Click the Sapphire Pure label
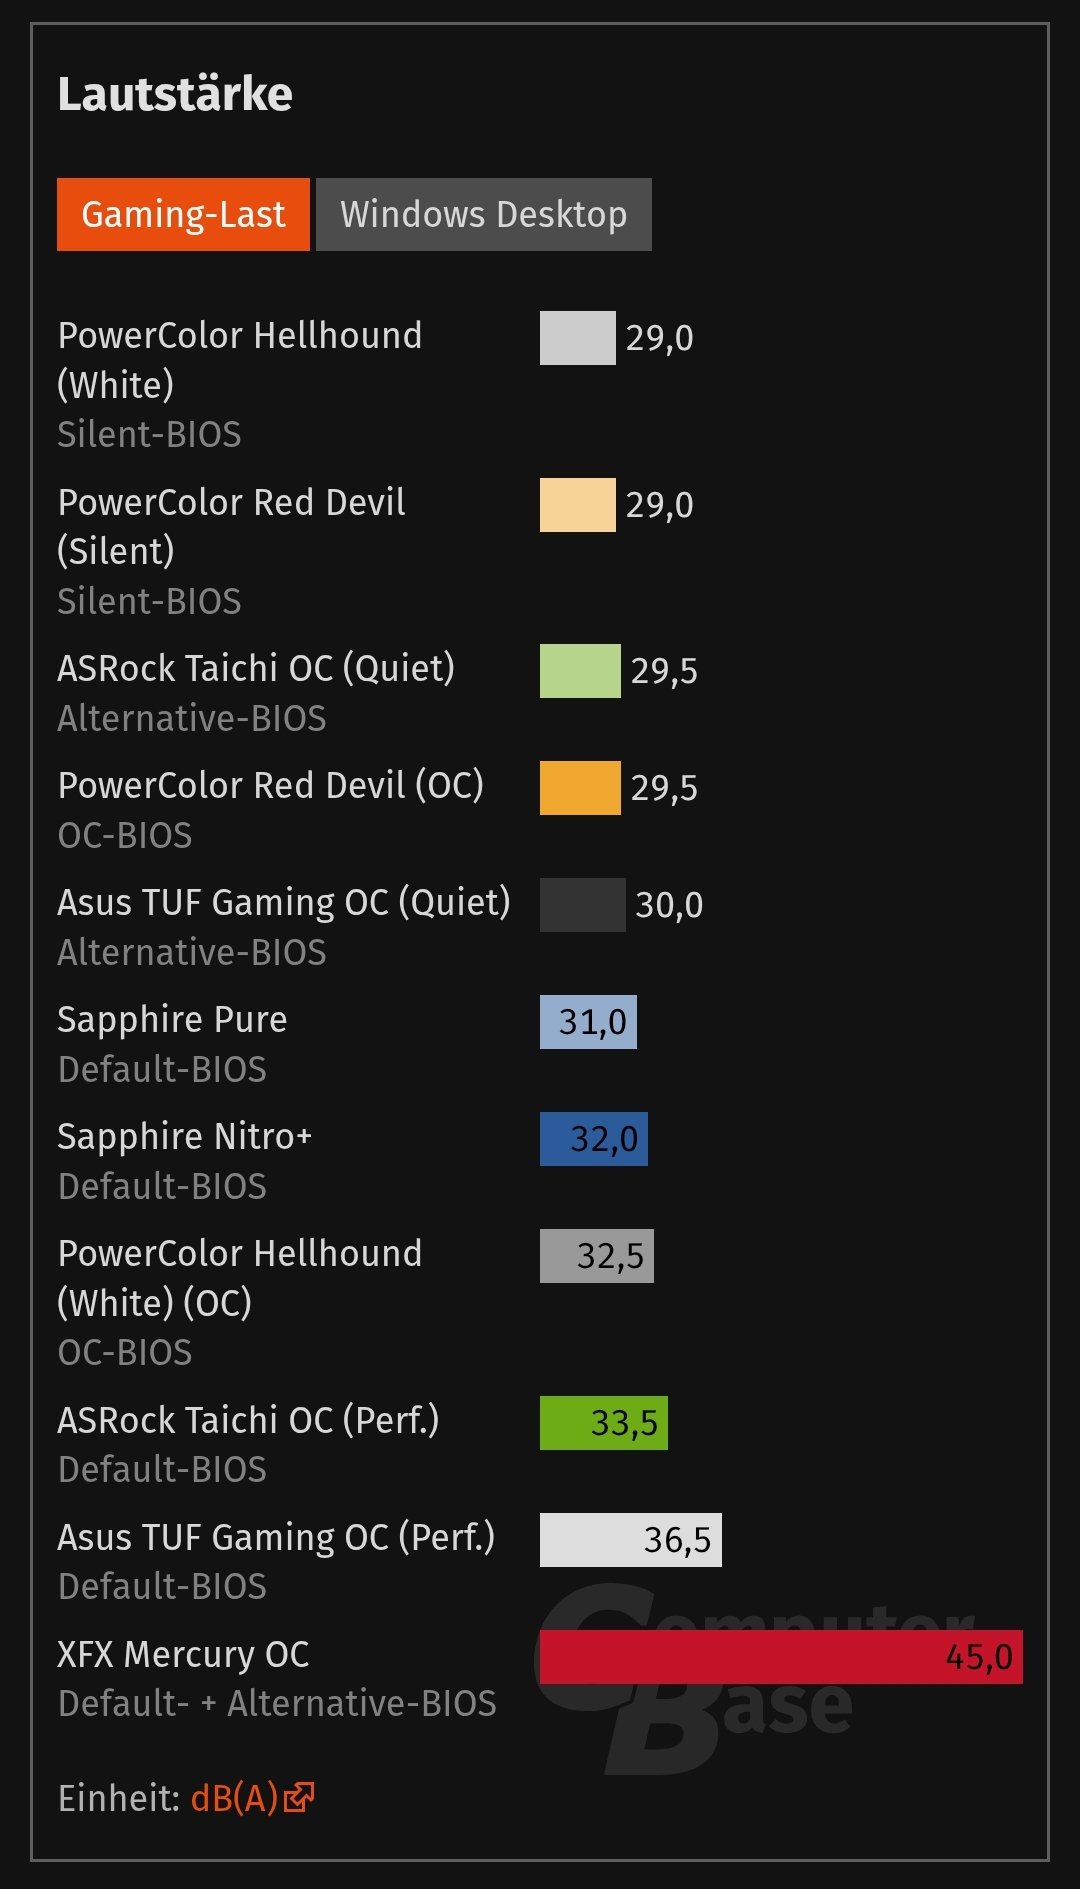Image resolution: width=1080 pixels, height=1889 pixels. pos(172,1020)
